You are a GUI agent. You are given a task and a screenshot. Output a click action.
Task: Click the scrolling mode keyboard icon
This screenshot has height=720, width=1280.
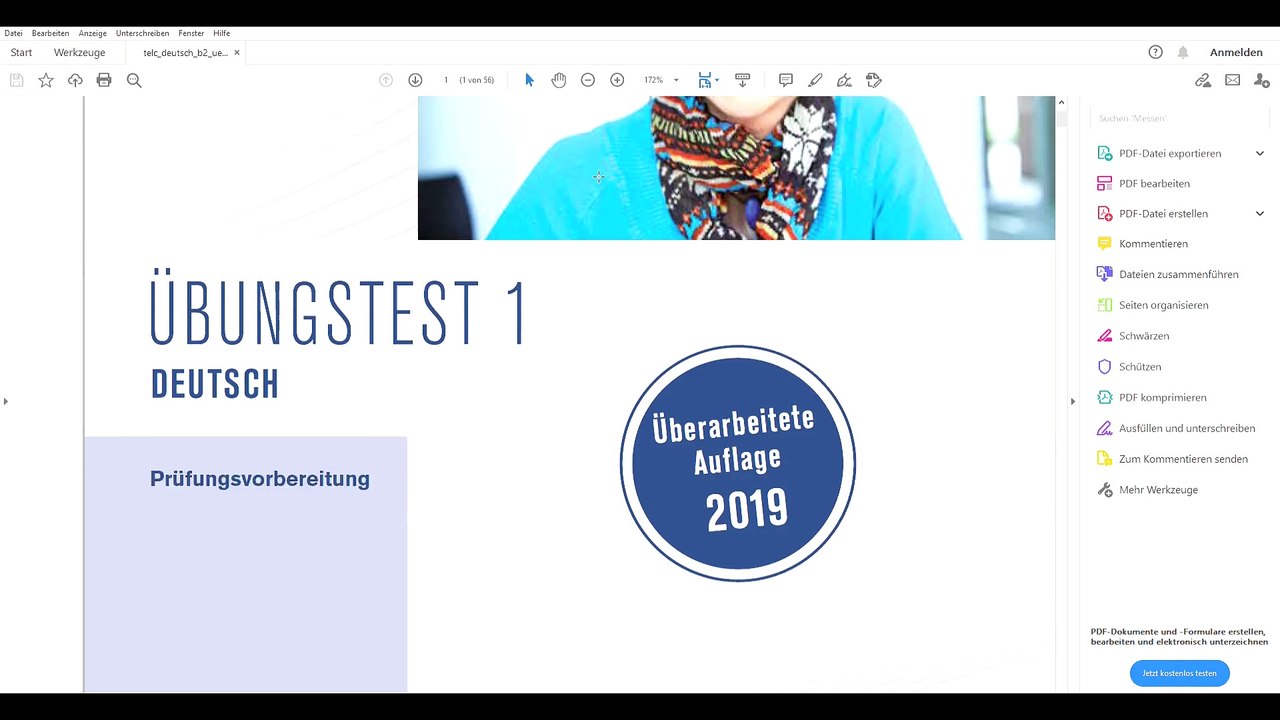point(742,80)
